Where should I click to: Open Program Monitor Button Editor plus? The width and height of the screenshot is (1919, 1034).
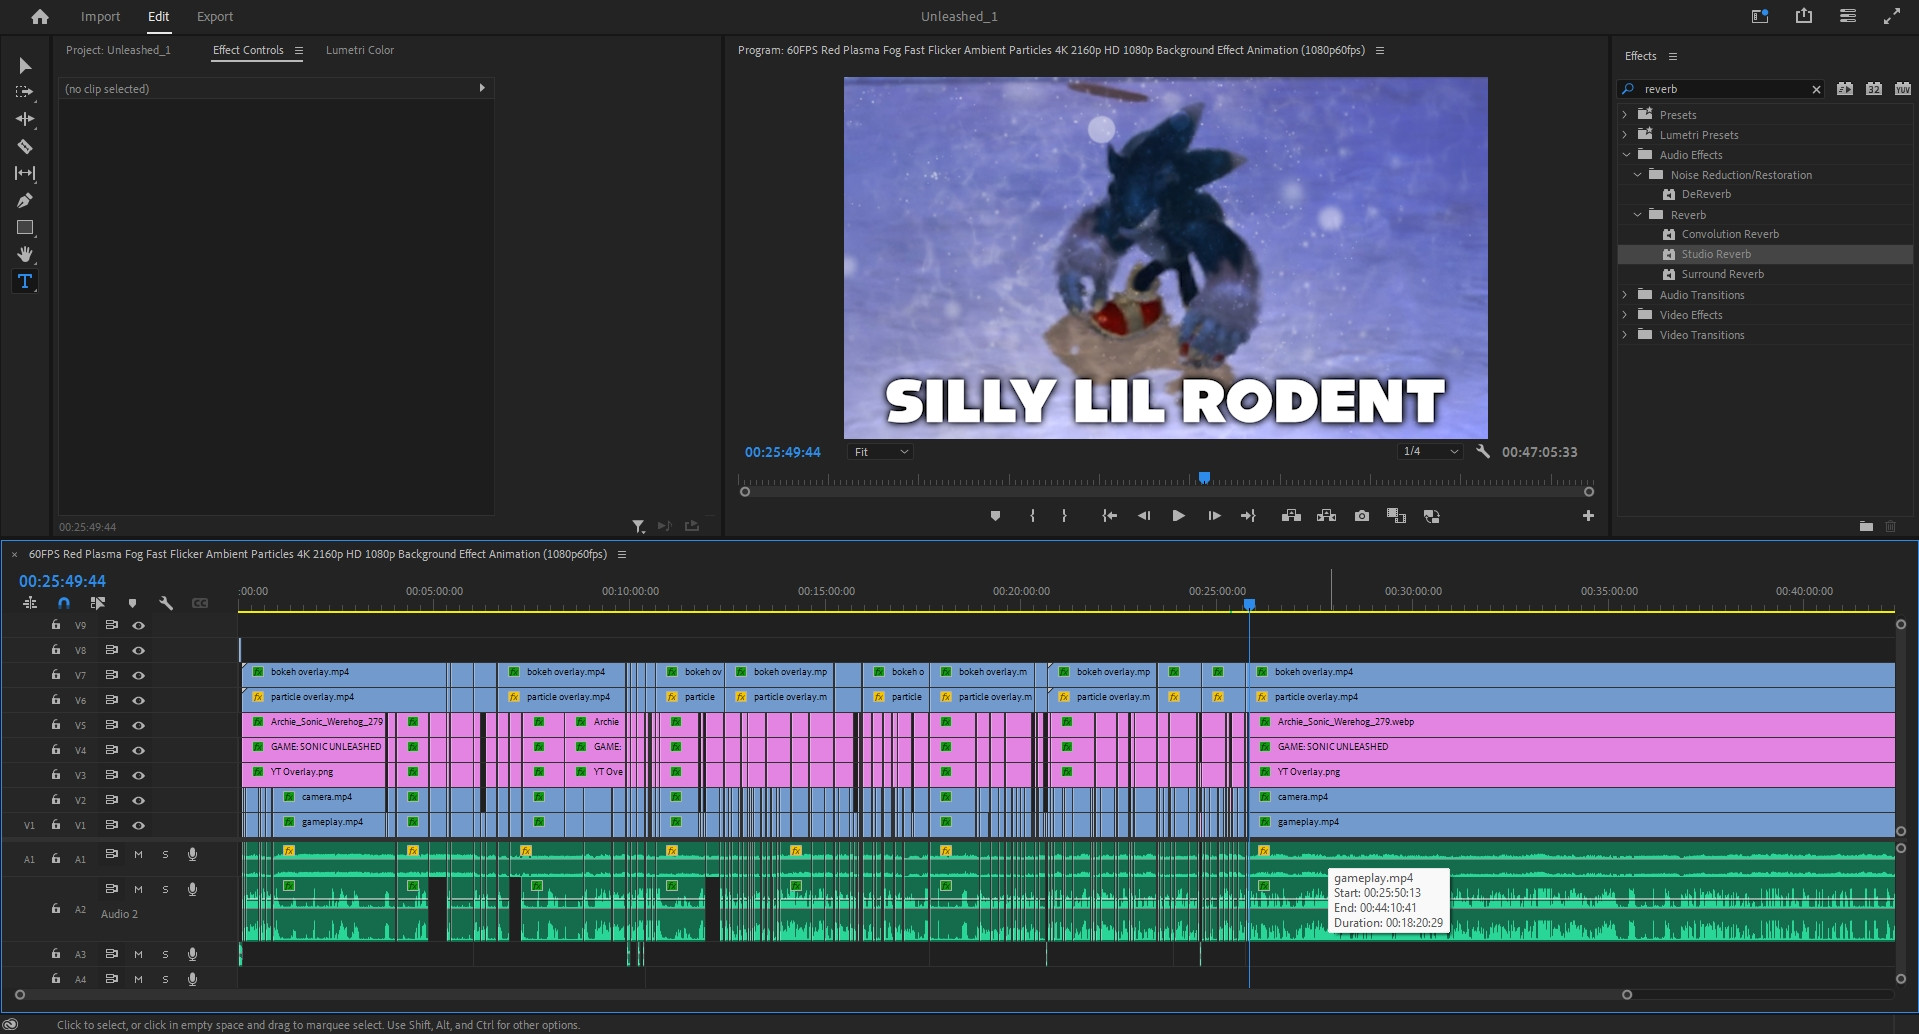pyautogui.click(x=1588, y=516)
